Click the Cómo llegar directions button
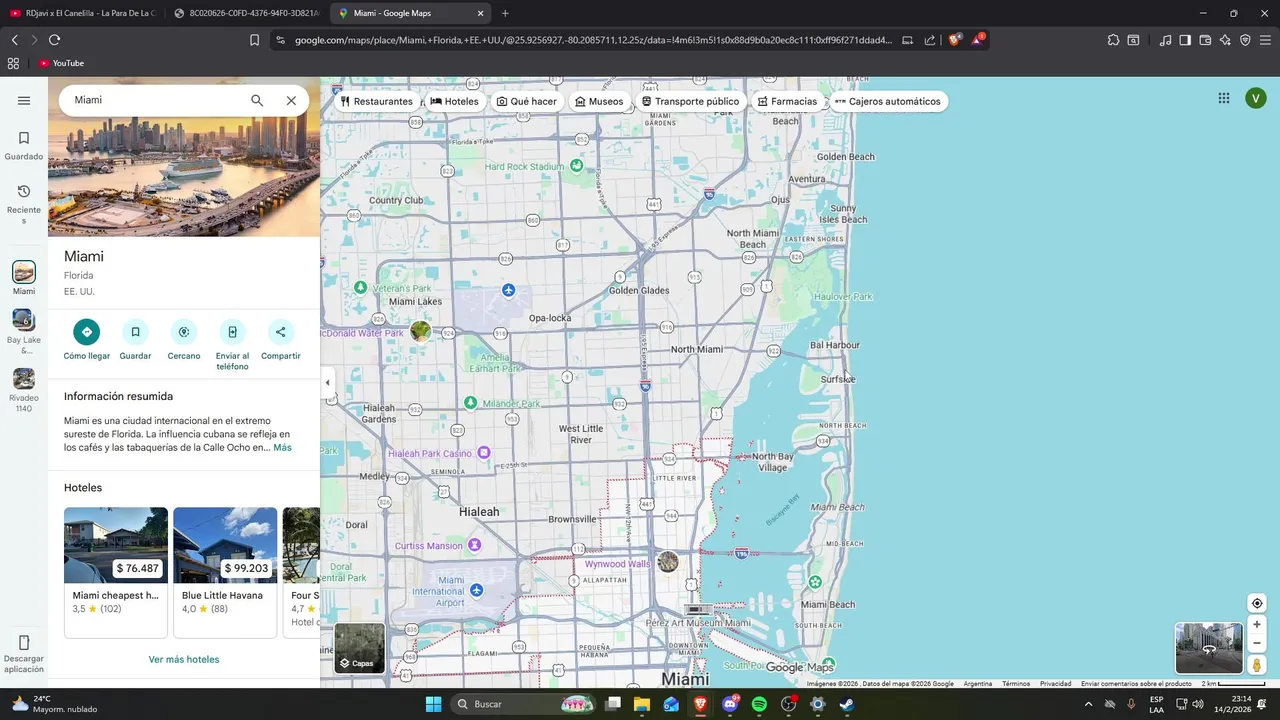The width and height of the screenshot is (1280, 720). click(87, 340)
